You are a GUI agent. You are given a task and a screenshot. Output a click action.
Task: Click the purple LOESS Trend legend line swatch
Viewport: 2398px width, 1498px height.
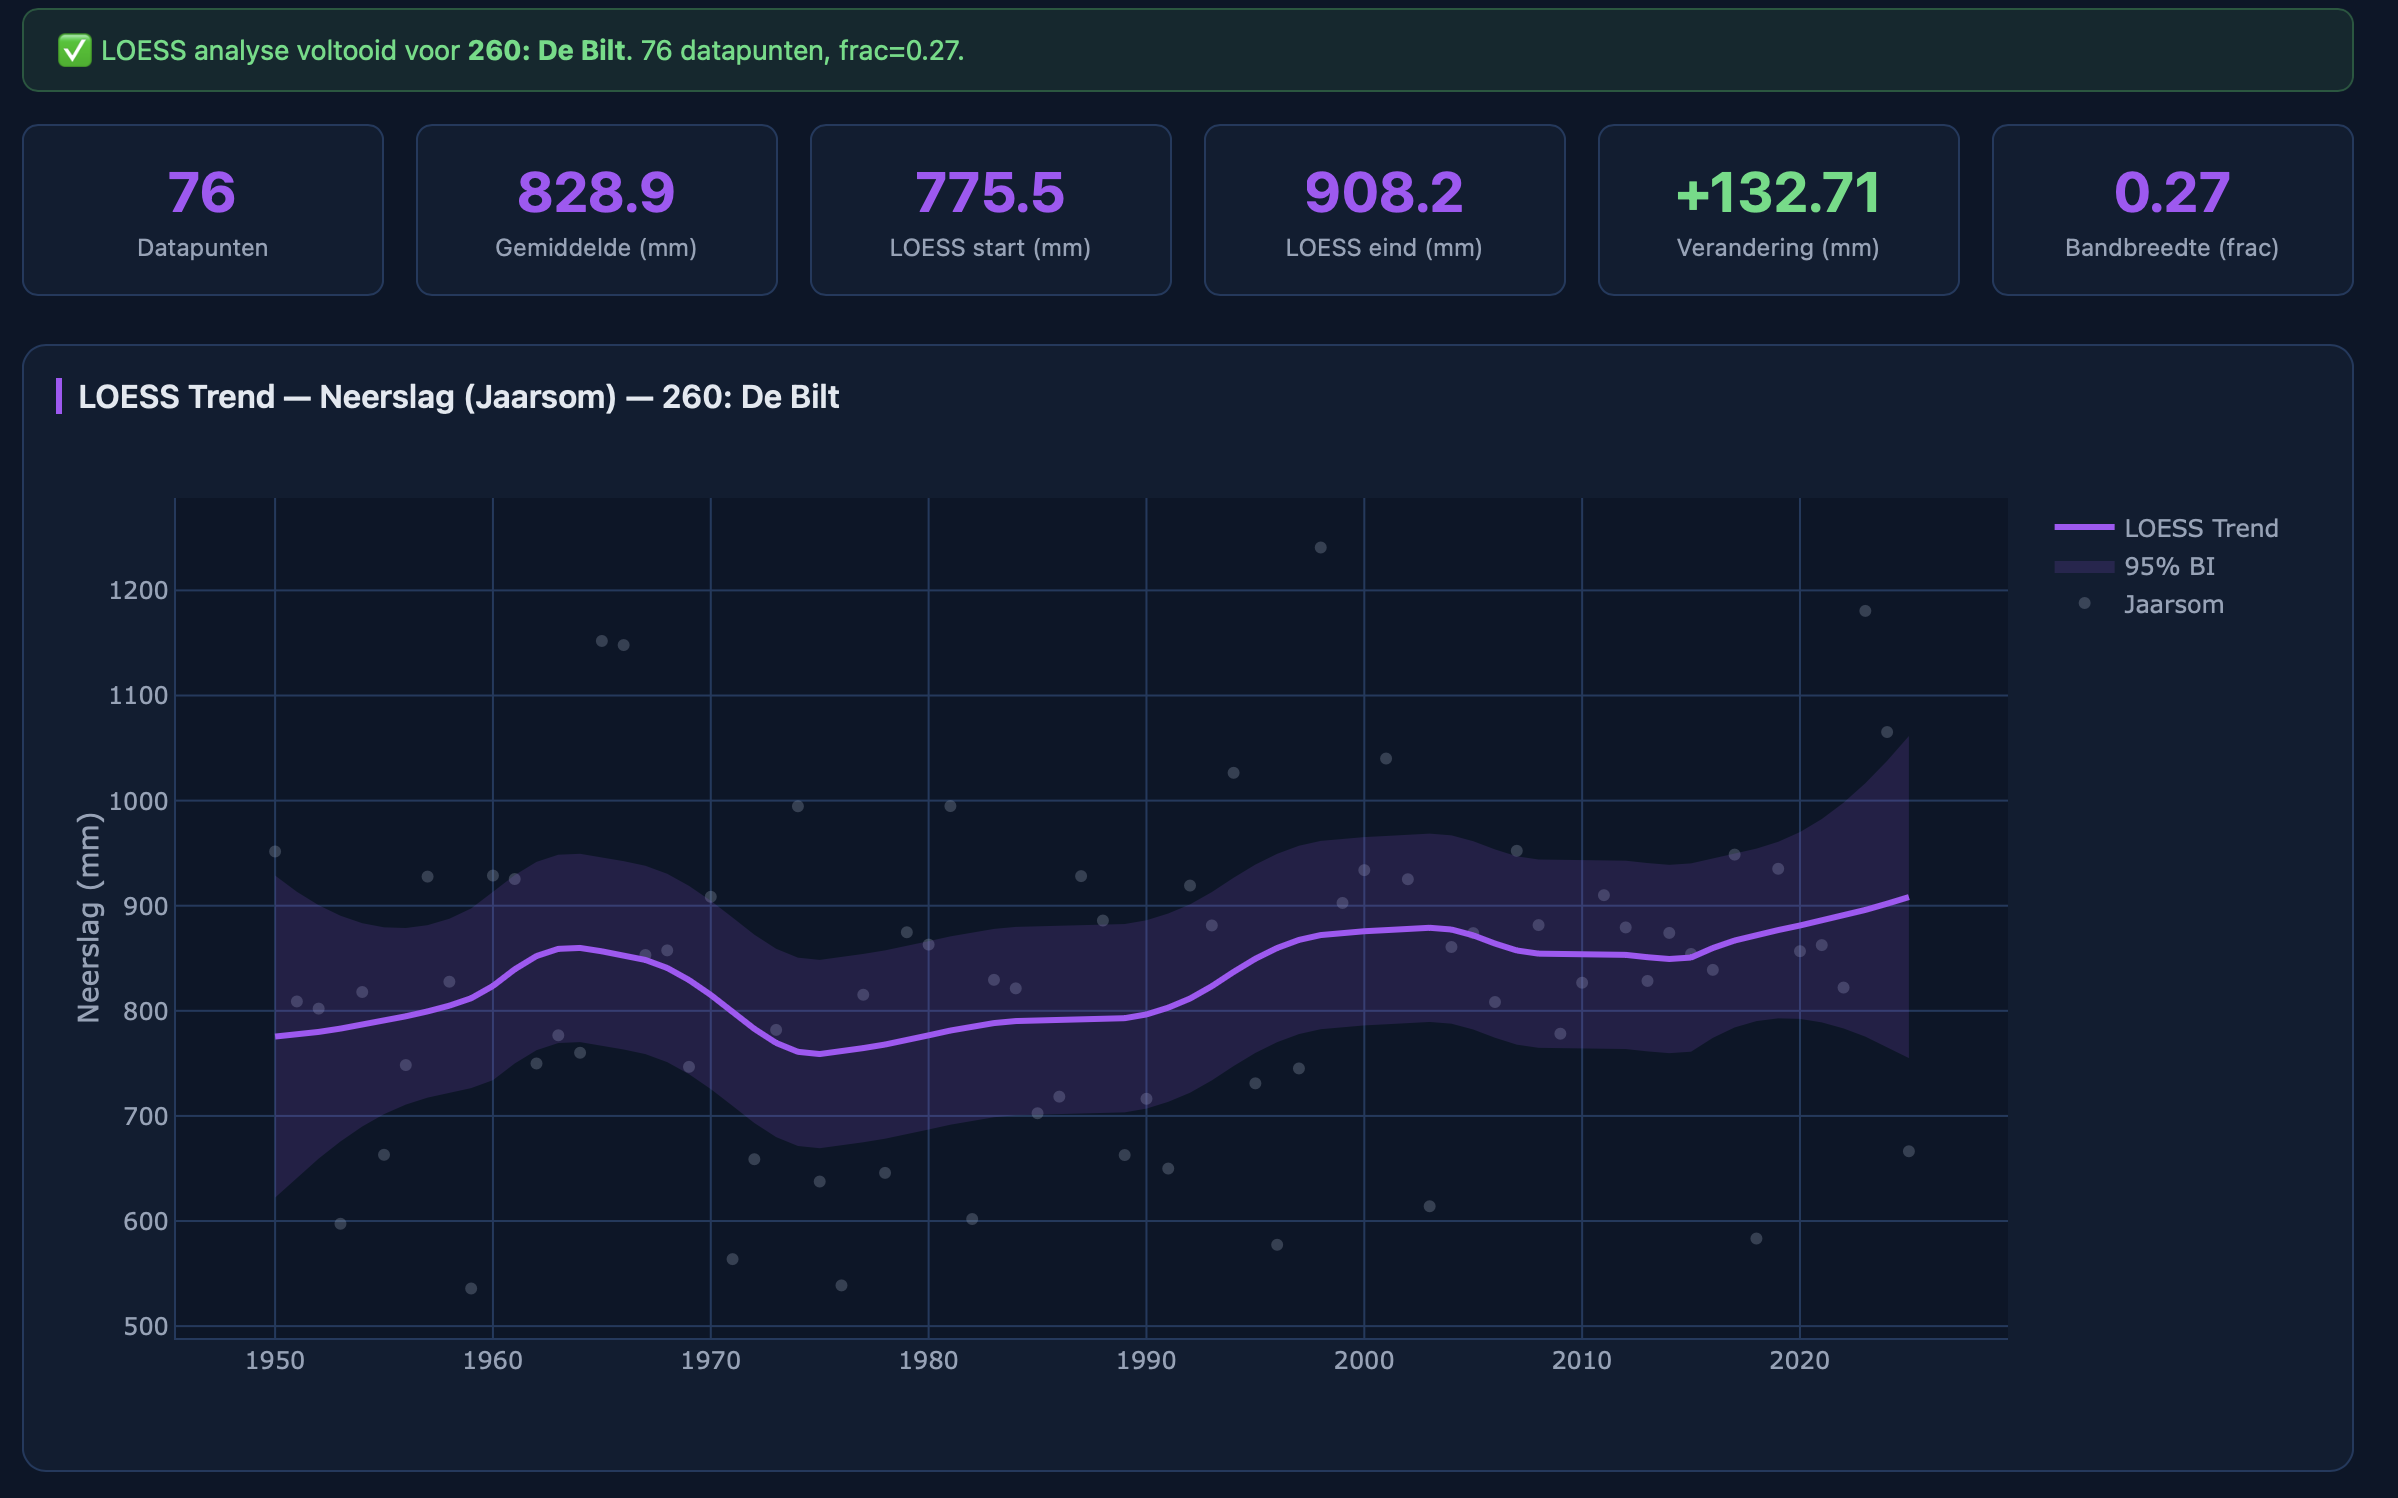click(x=2084, y=527)
